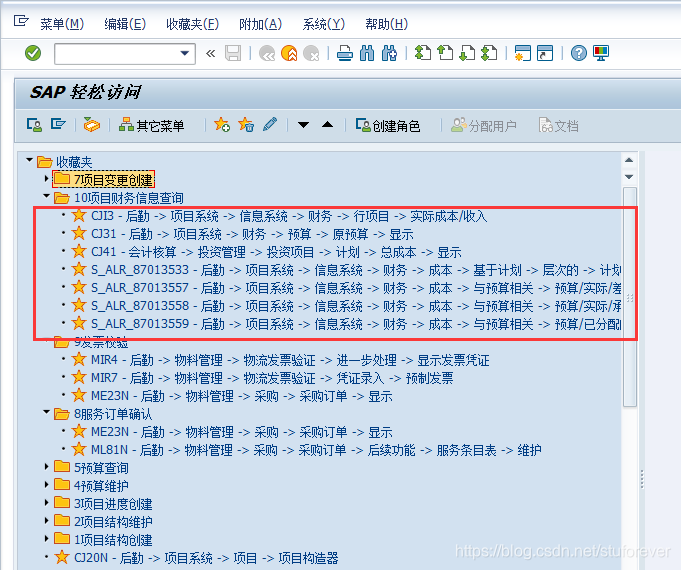The image size is (681, 570).
Task: Open Help with the question mark icon
Action: click(x=579, y=53)
